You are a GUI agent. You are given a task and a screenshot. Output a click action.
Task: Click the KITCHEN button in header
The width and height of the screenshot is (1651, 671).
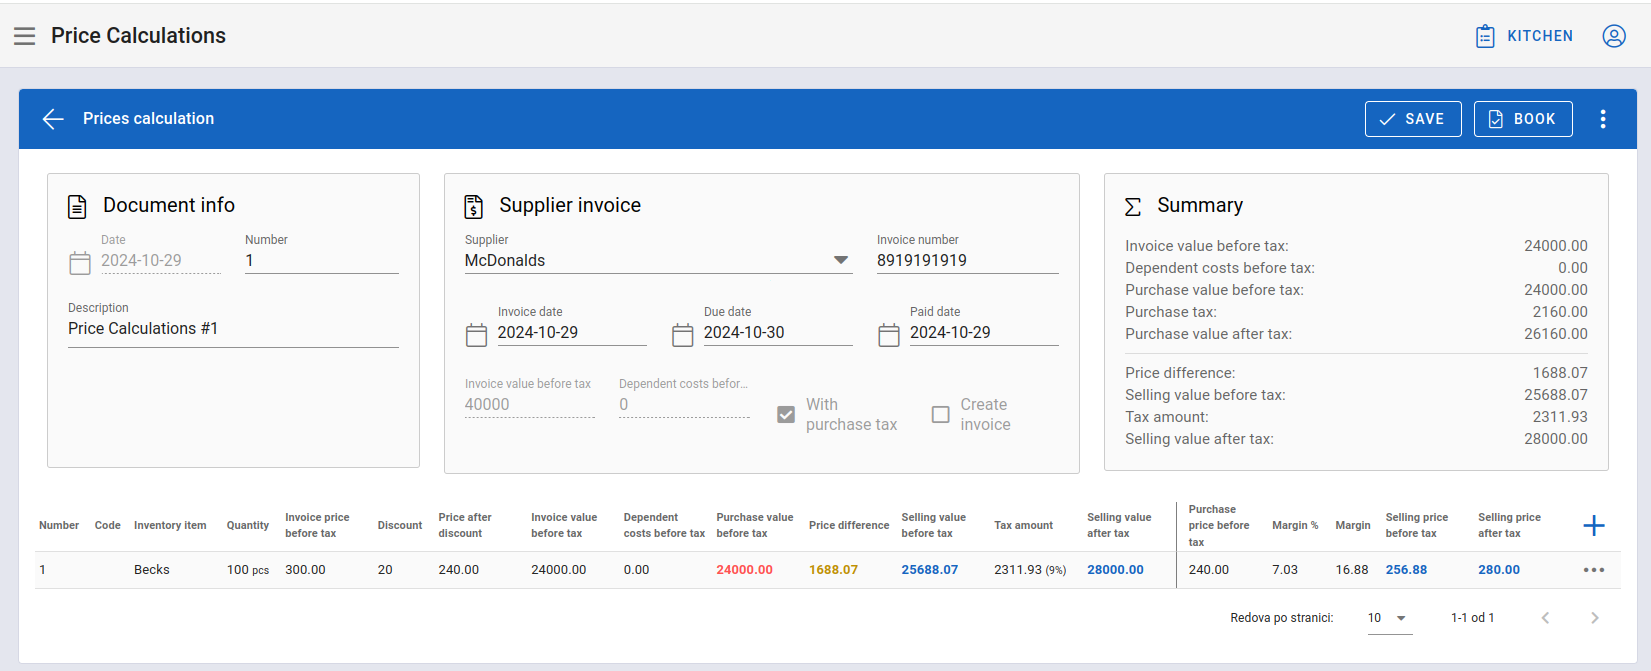1525,36
